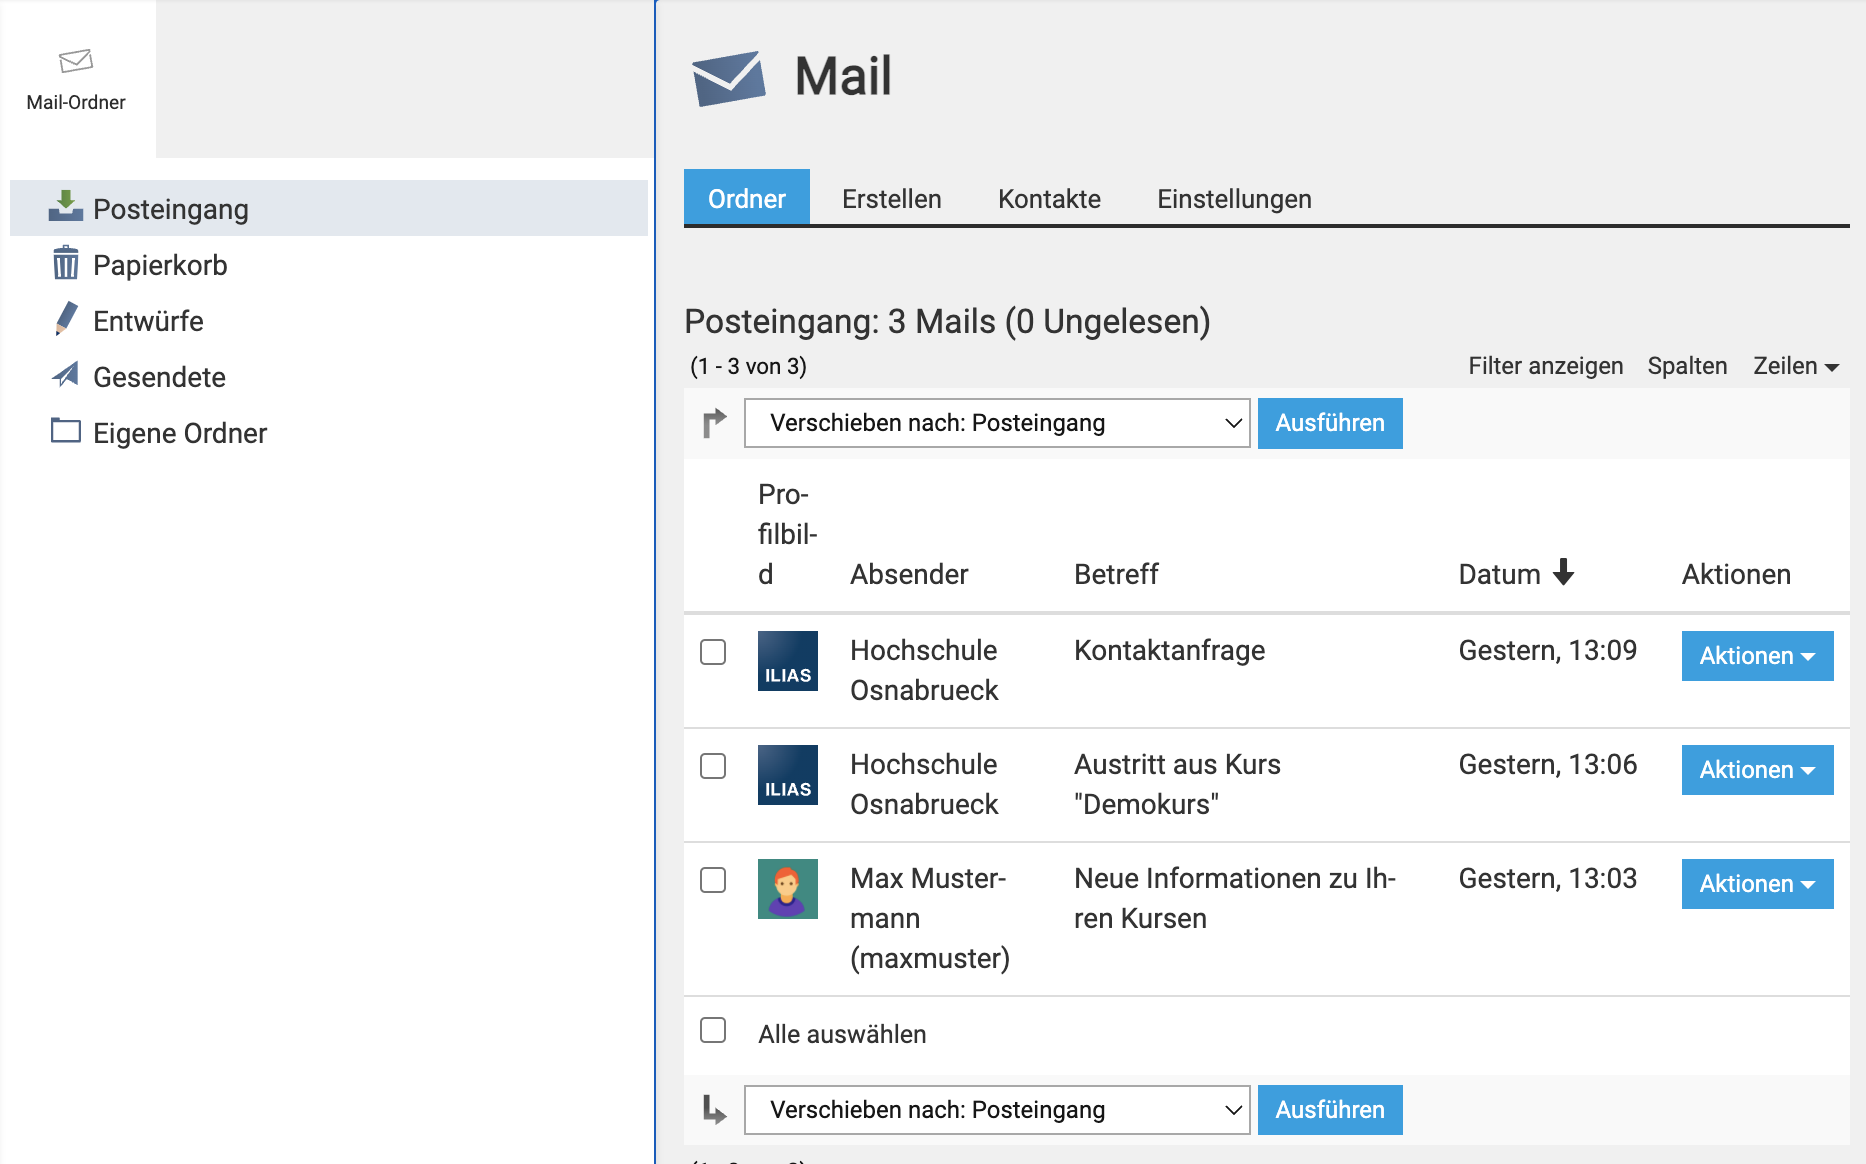Click the Datum sort arrow icon
Screen dimensions: 1866x1164
click(x=1564, y=572)
